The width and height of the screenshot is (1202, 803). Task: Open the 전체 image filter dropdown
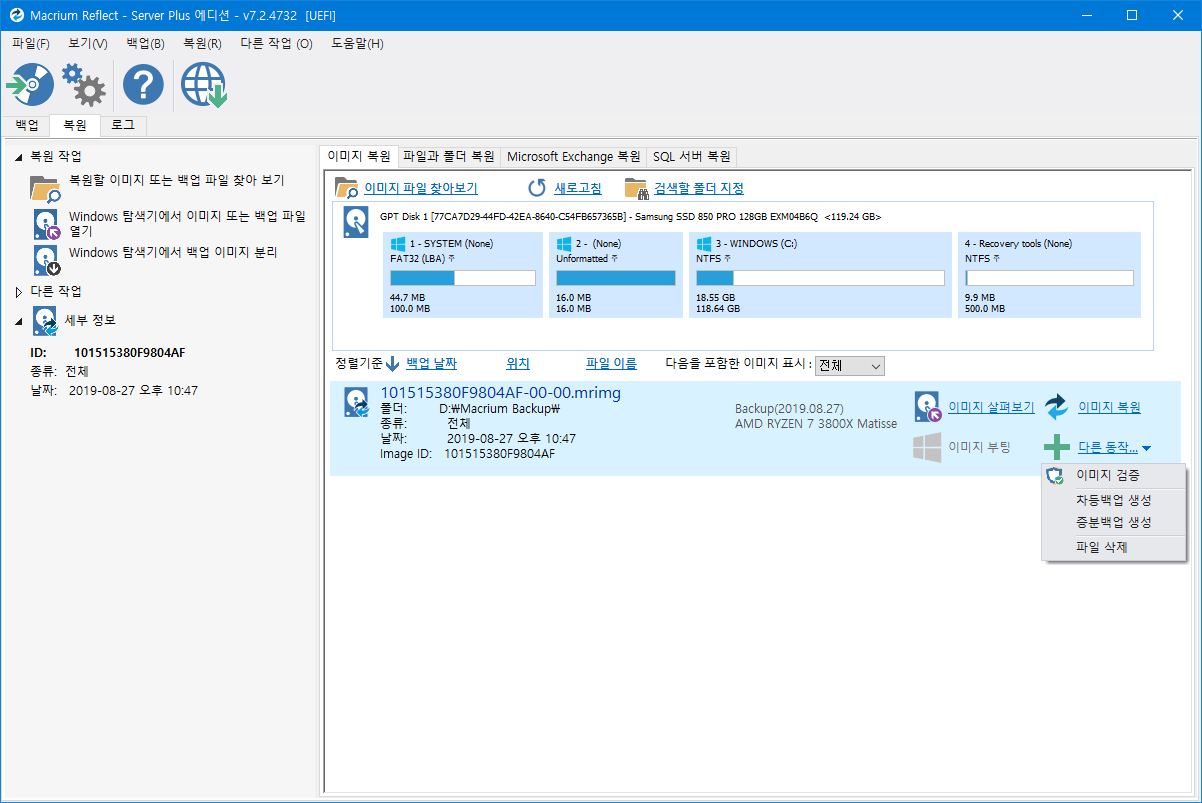tap(850, 366)
